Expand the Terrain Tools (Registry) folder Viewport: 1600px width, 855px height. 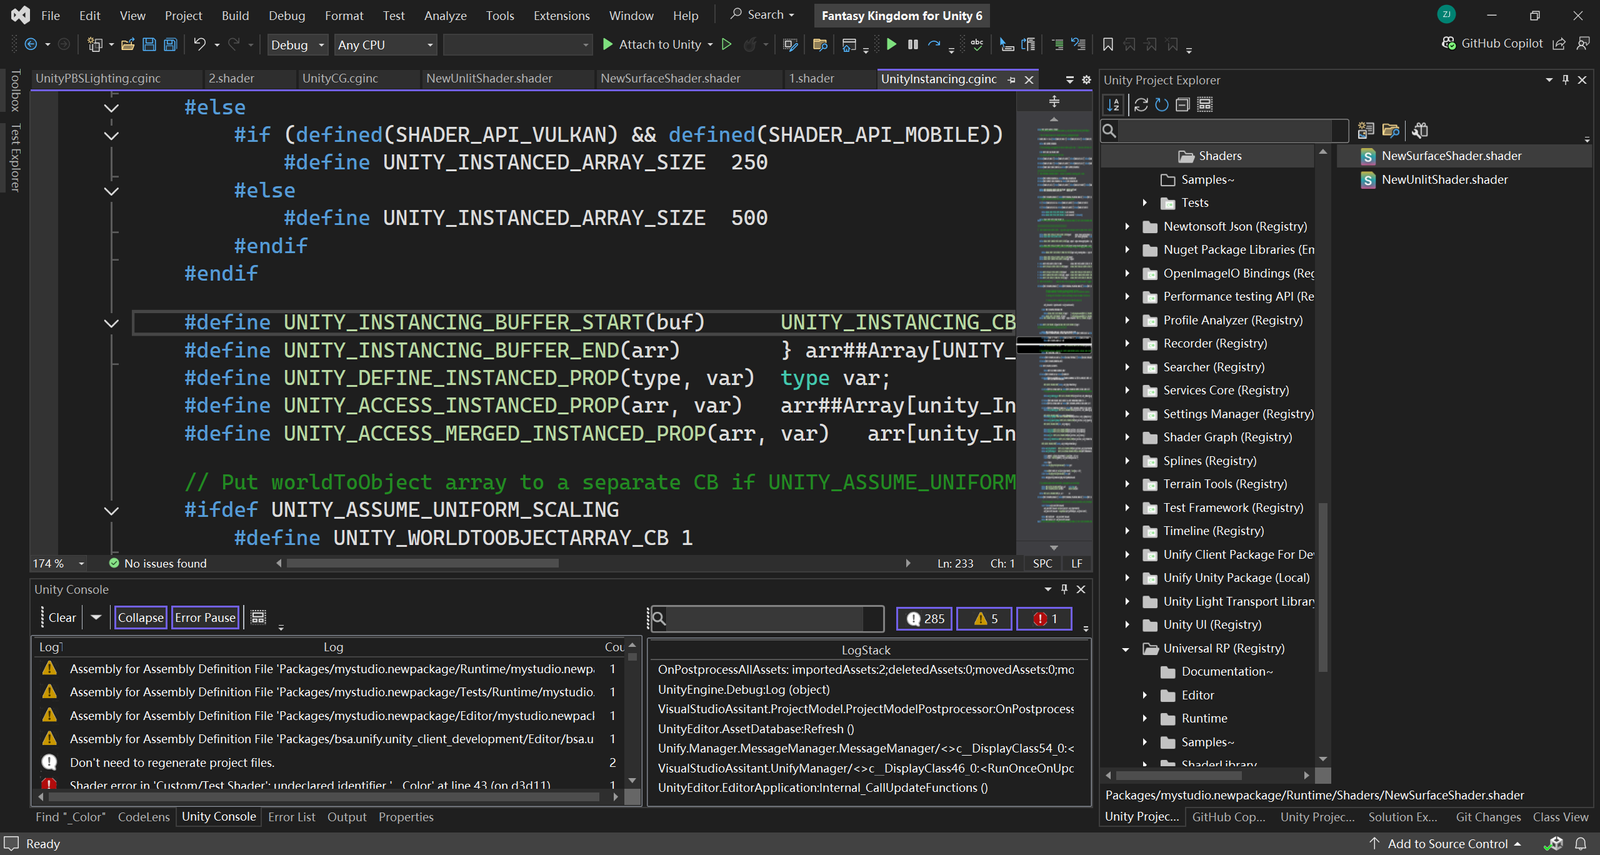1127,484
